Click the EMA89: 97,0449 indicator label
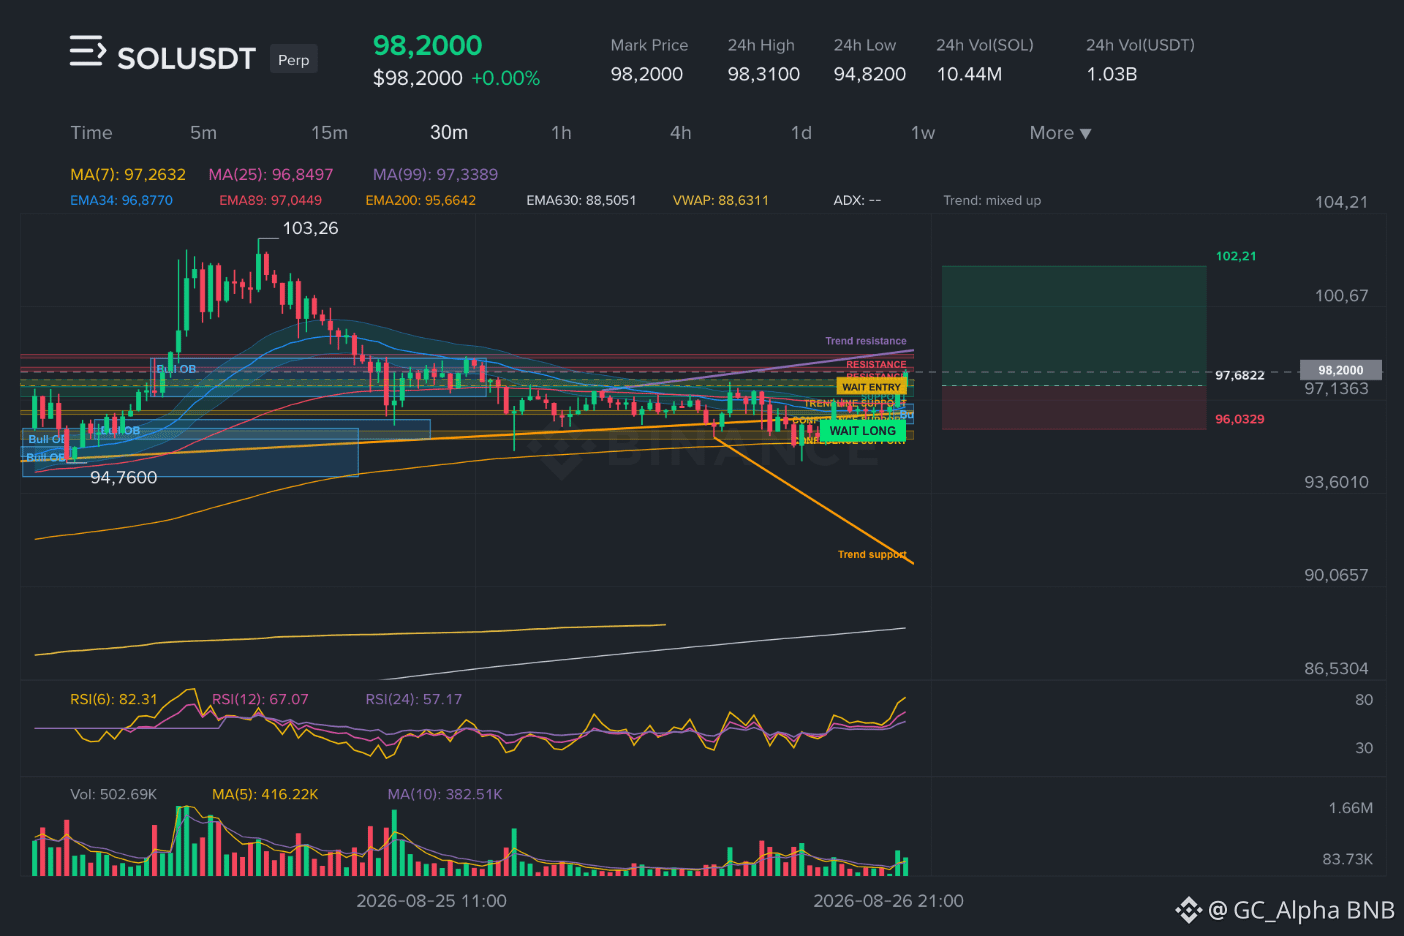 click(x=271, y=200)
